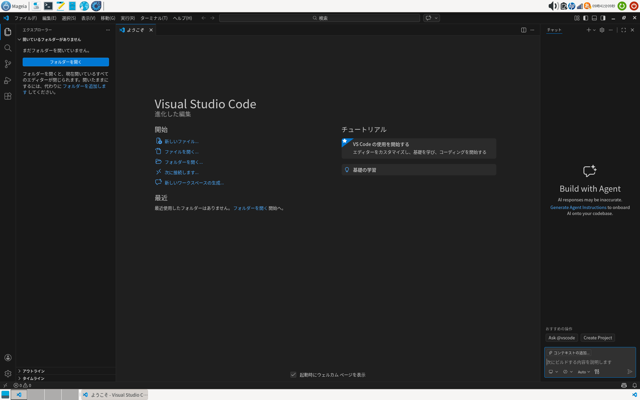The image size is (640, 400).
Task: Expand the アウトライン section
Action: click(33, 371)
